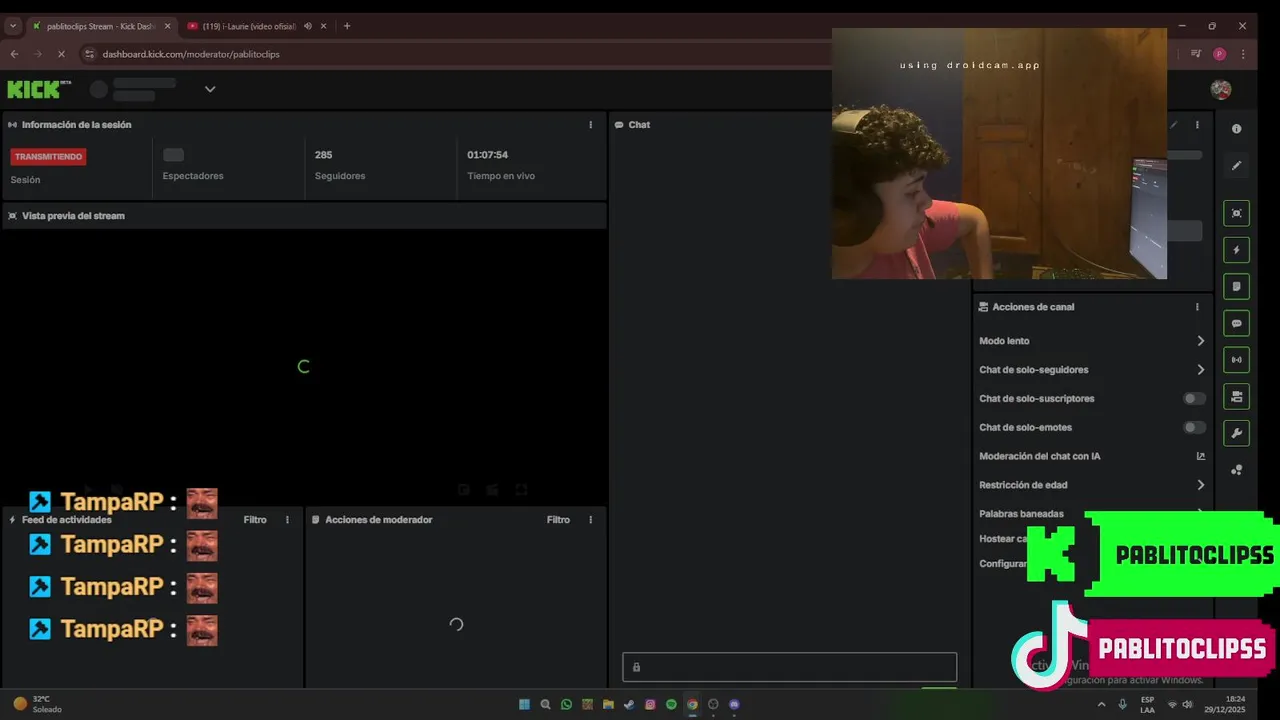Expand Modo lento chevron
The height and width of the screenshot is (720, 1280).
[x=1201, y=341]
